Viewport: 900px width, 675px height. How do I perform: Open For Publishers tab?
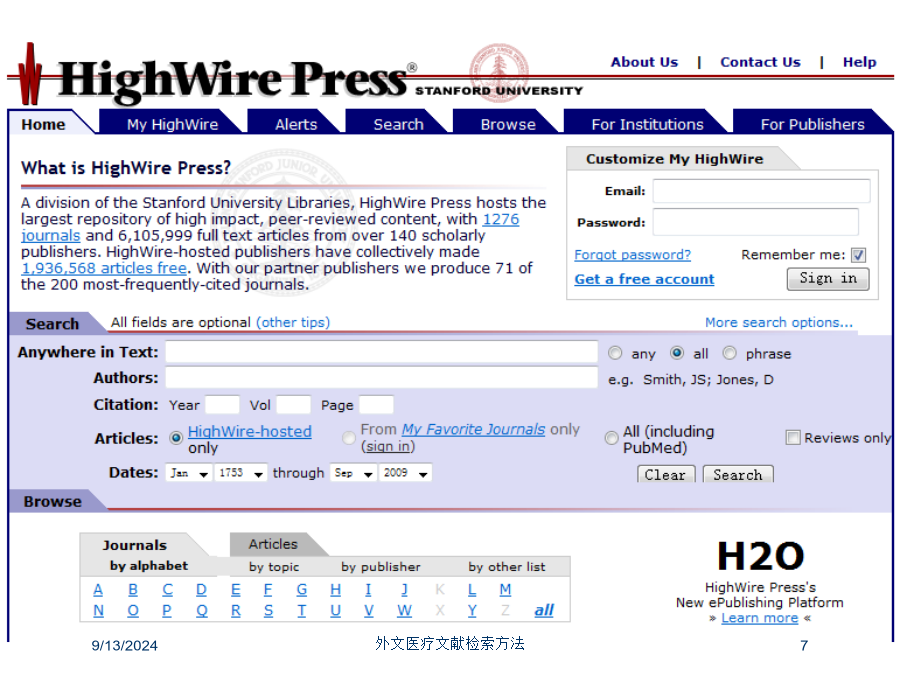[x=812, y=125]
